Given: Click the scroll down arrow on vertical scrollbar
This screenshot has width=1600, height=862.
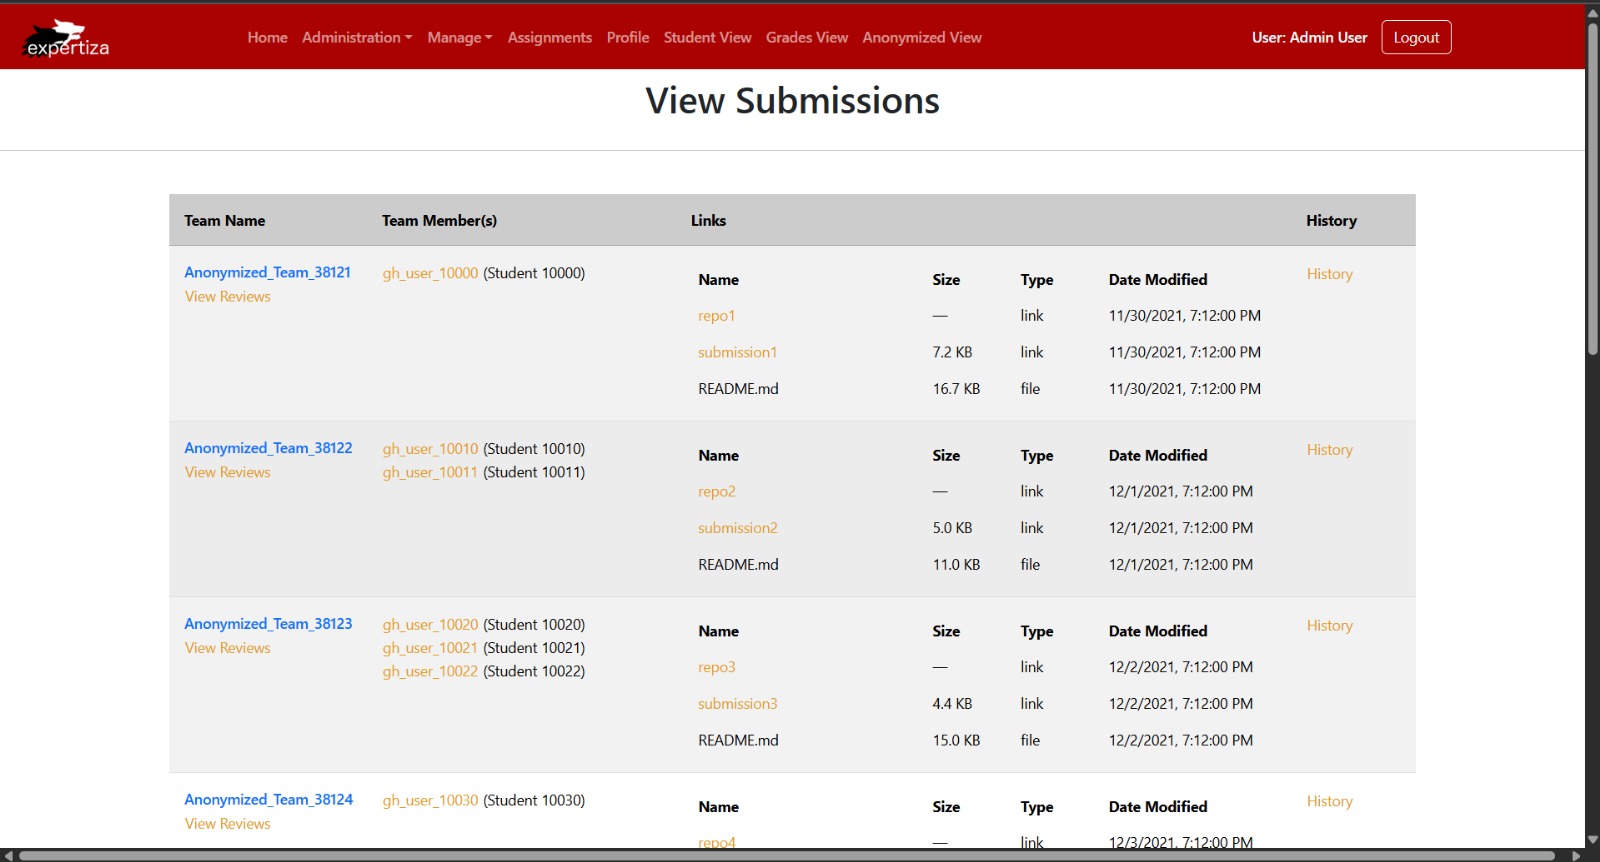Looking at the screenshot, I should point(1592,840).
